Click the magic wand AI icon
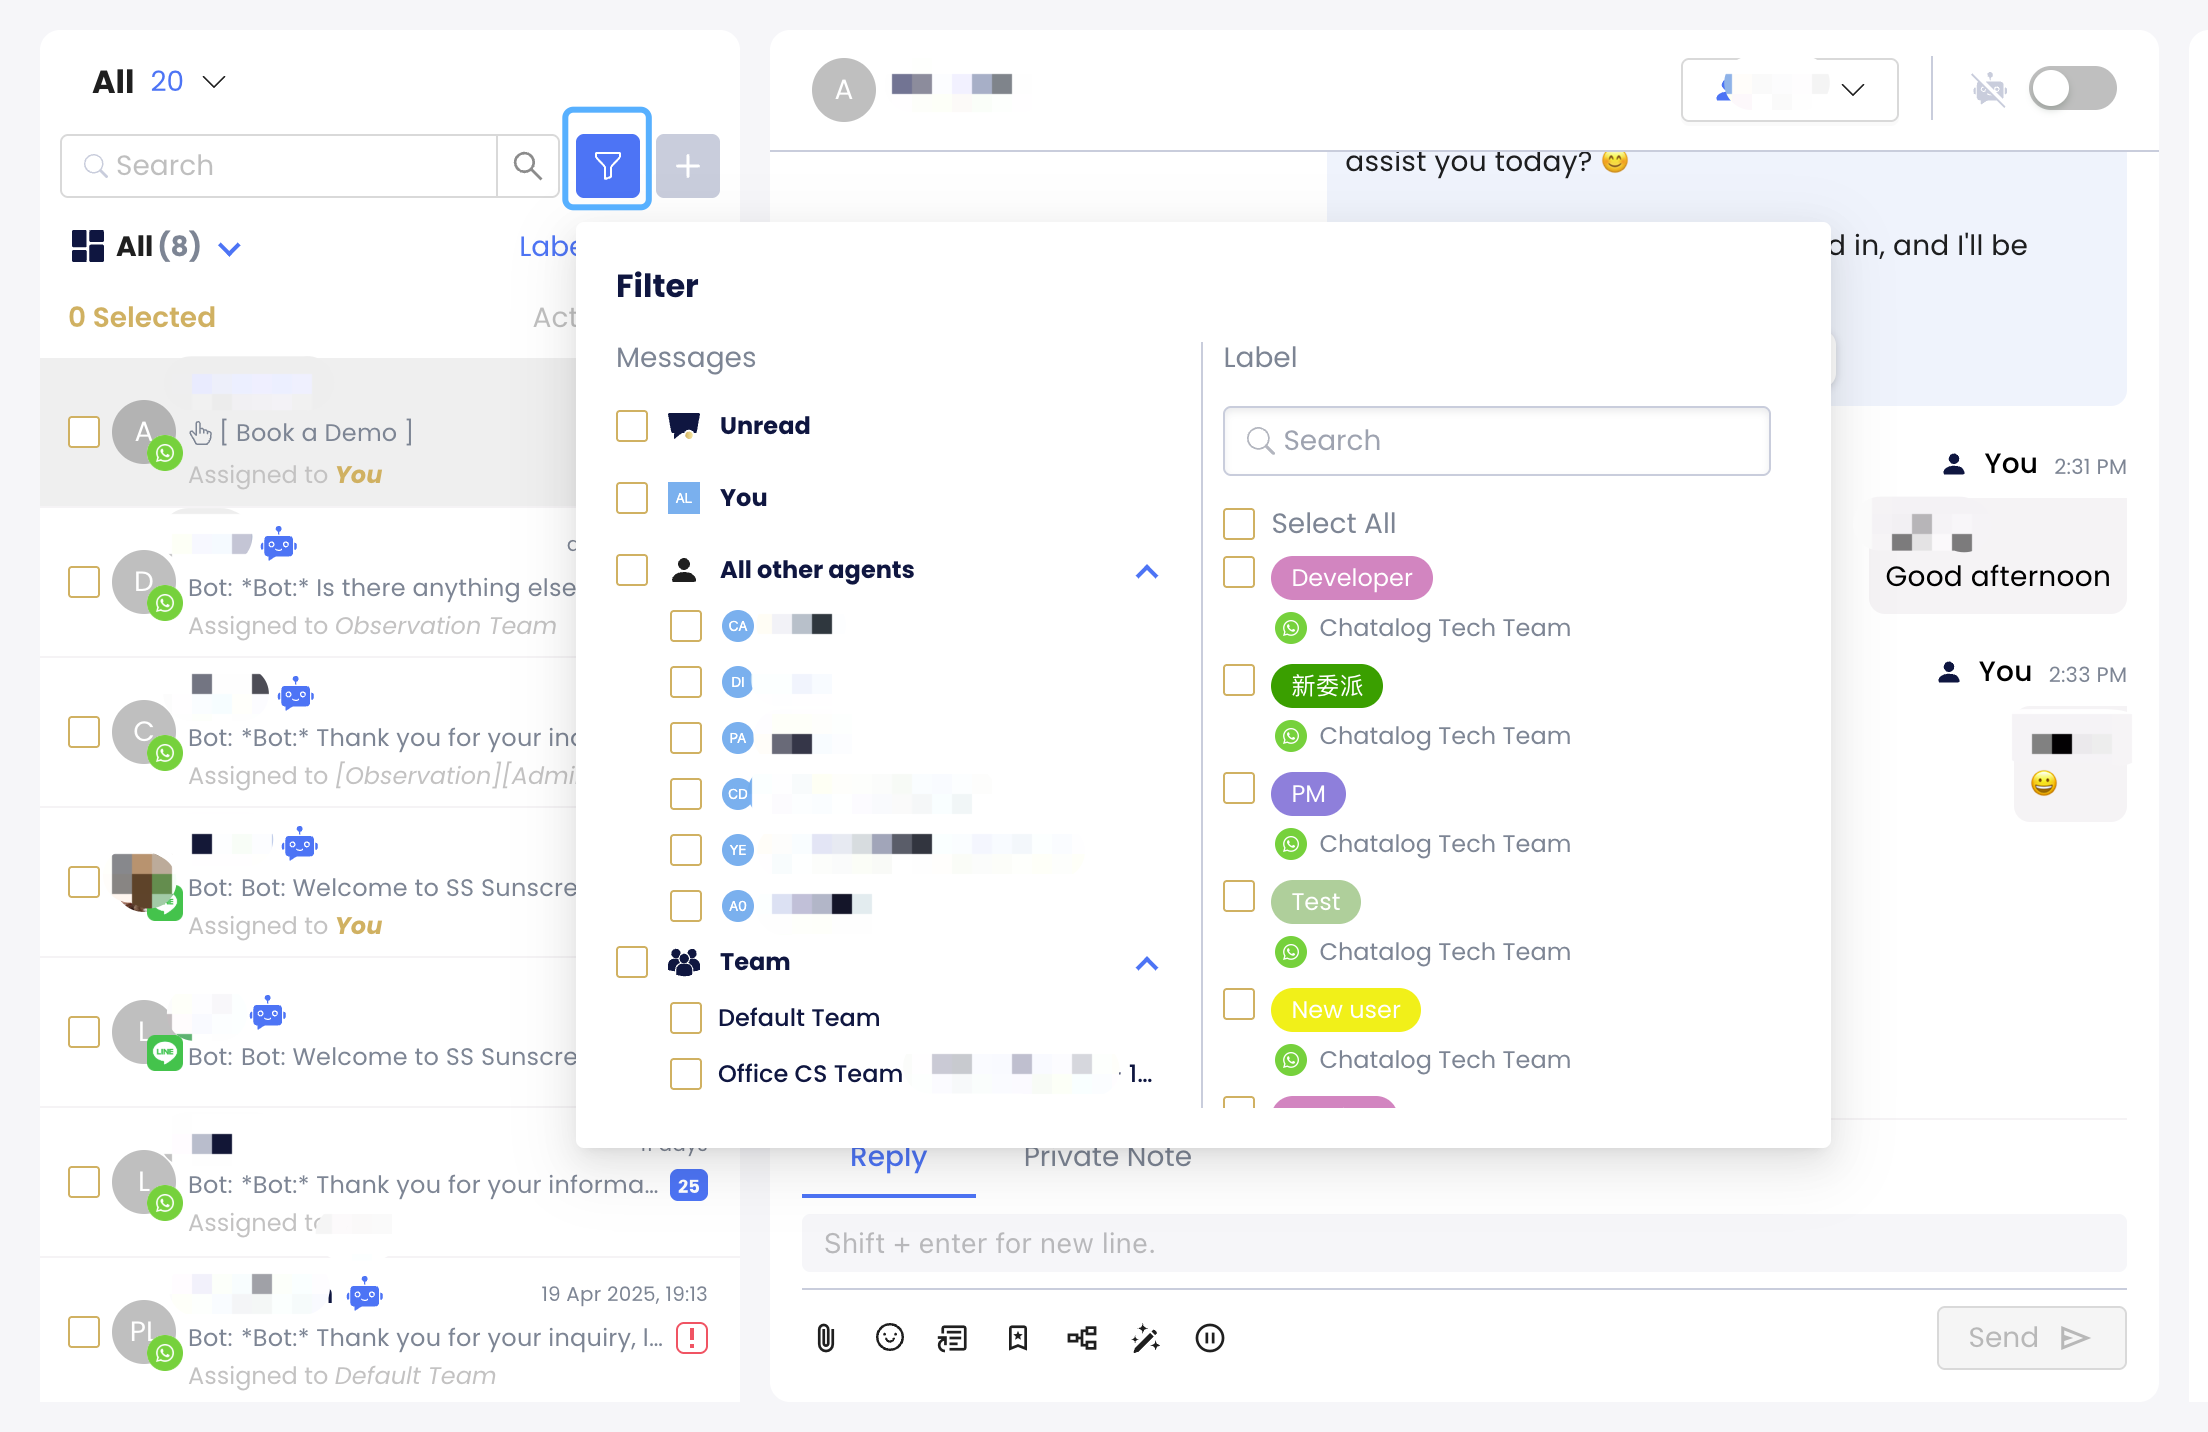 tap(1145, 1338)
